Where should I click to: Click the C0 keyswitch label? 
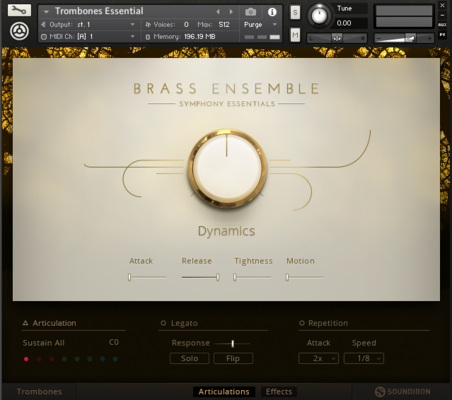(114, 342)
